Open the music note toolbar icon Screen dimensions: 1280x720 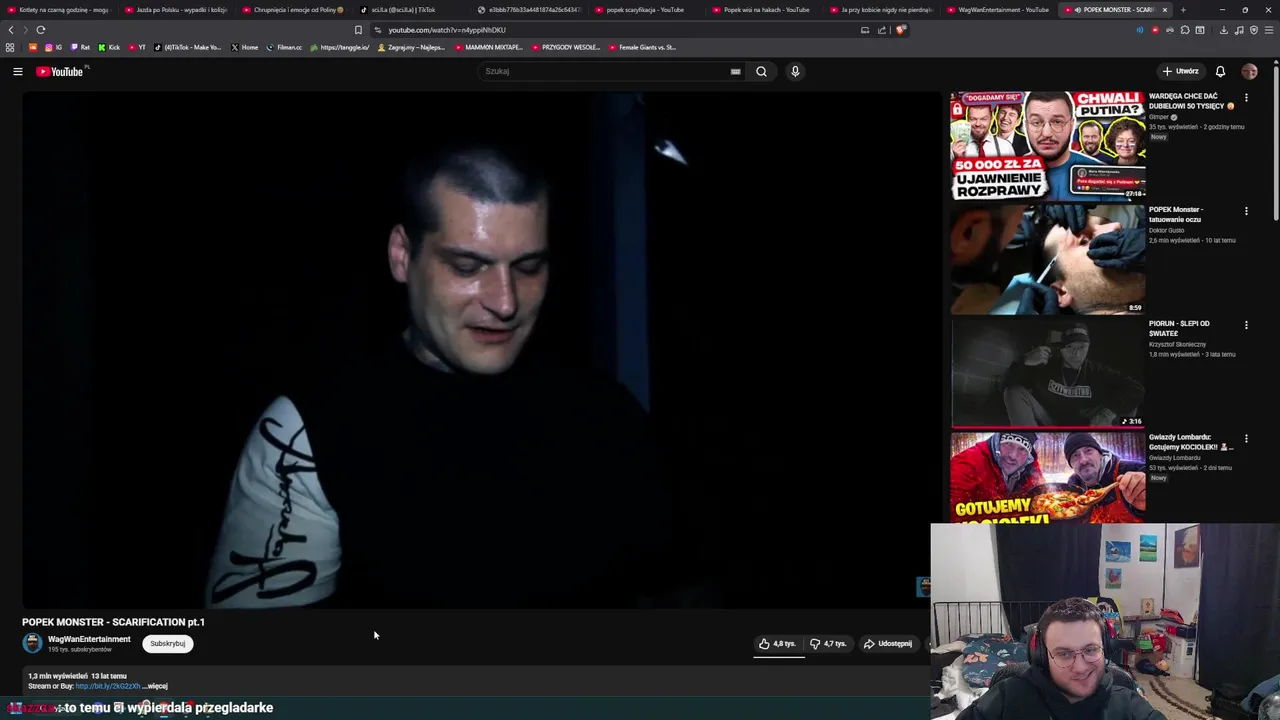pyautogui.click(x=1239, y=30)
